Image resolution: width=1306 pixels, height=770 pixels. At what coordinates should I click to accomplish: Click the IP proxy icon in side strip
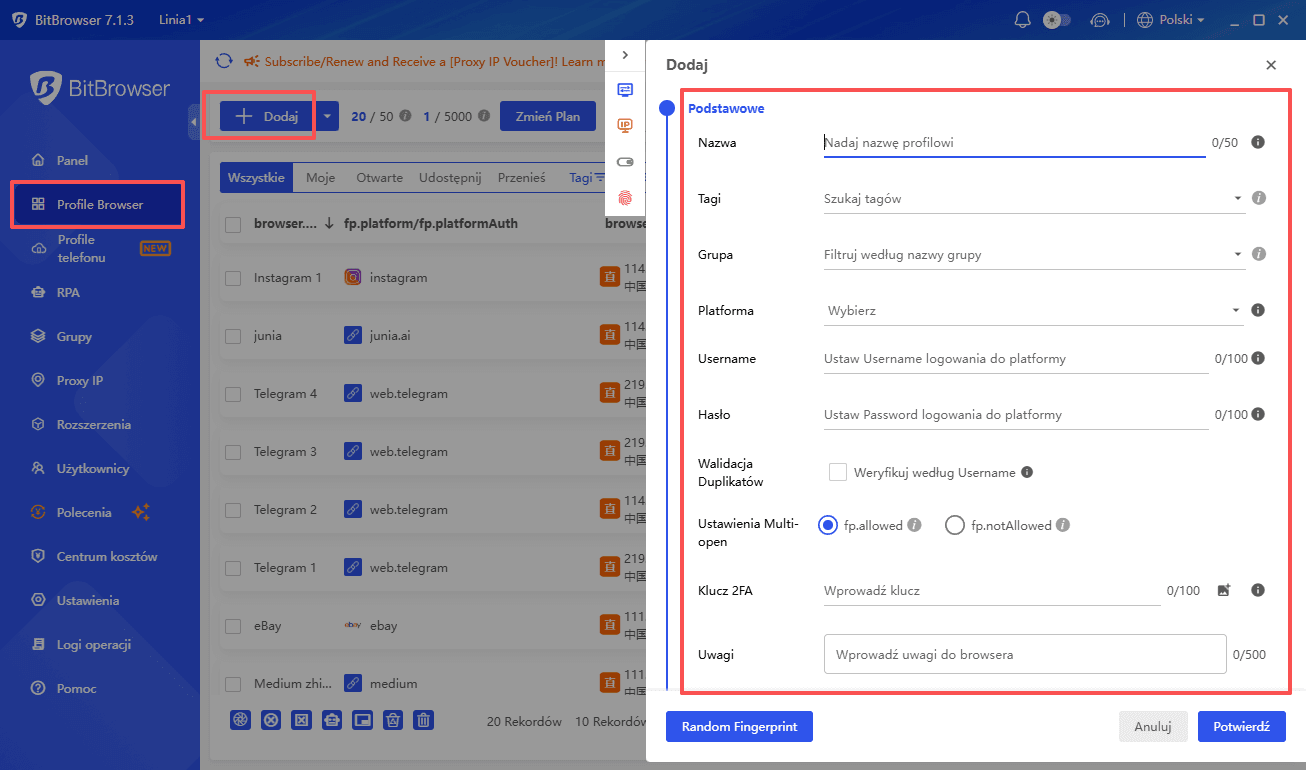[625, 125]
